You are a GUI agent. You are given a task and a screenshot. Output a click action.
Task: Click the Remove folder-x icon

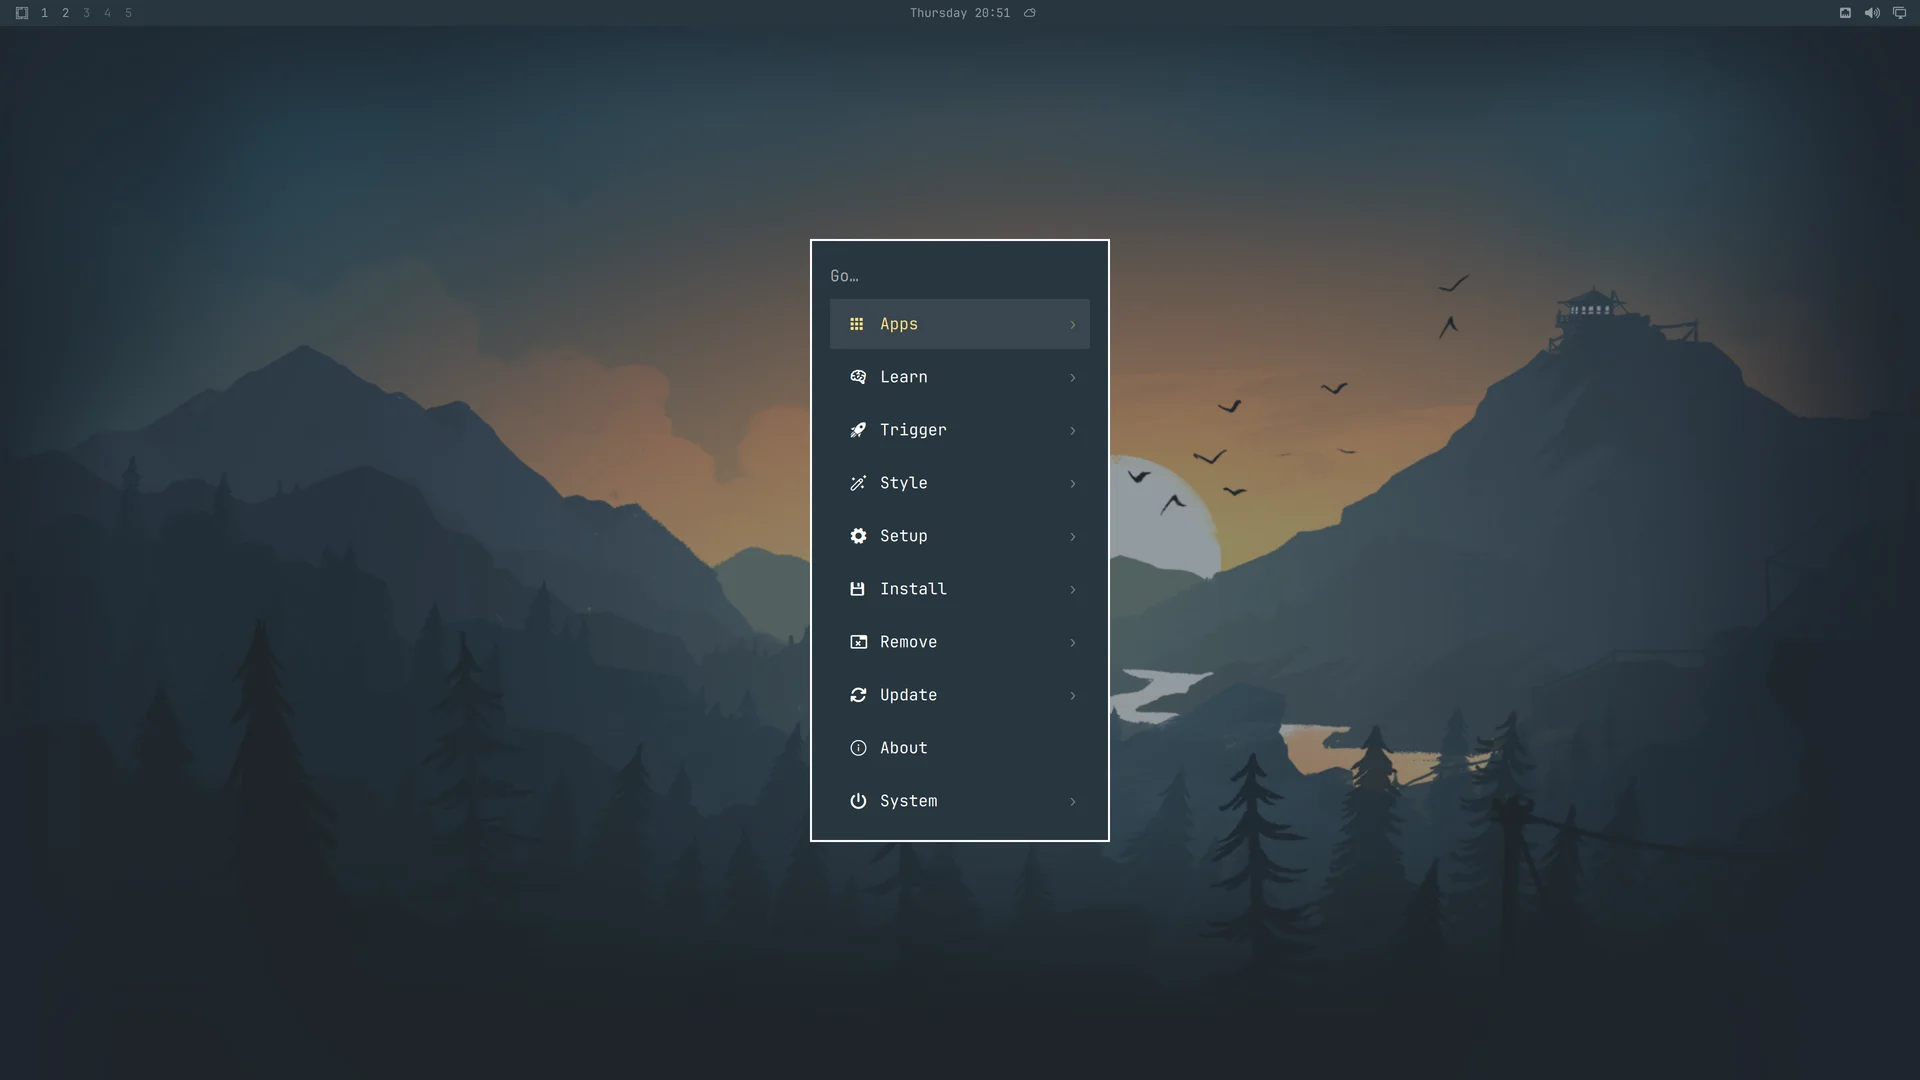click(x=858, y=642)
